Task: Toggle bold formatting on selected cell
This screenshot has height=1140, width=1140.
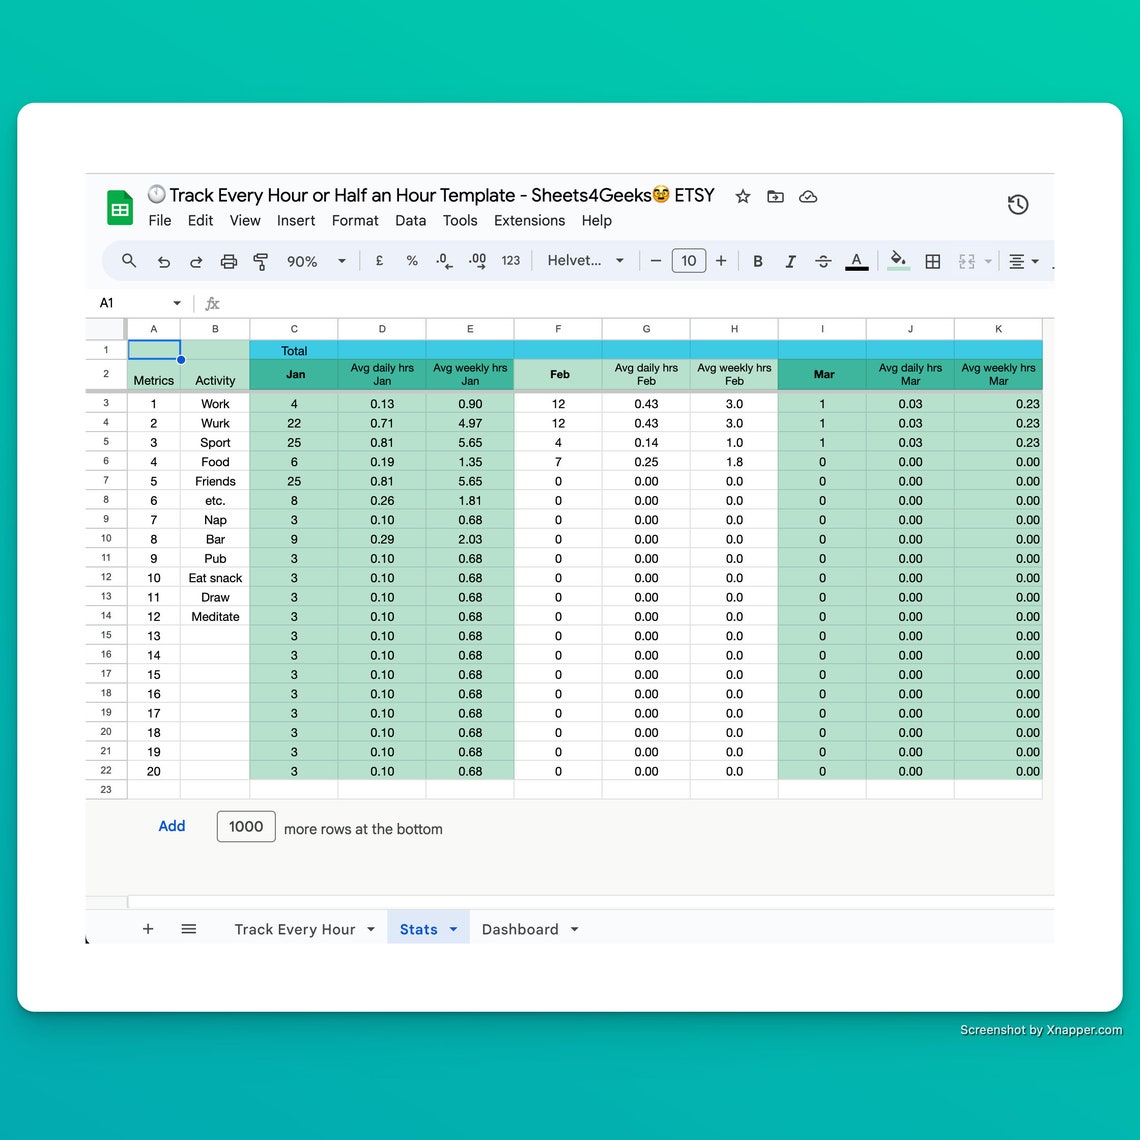Action: click(x=758, y=260)
